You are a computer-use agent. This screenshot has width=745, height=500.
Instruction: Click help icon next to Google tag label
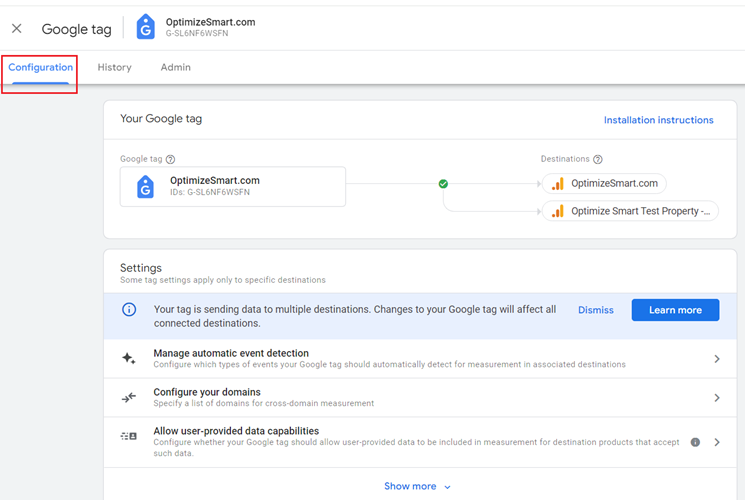point(171,159)
